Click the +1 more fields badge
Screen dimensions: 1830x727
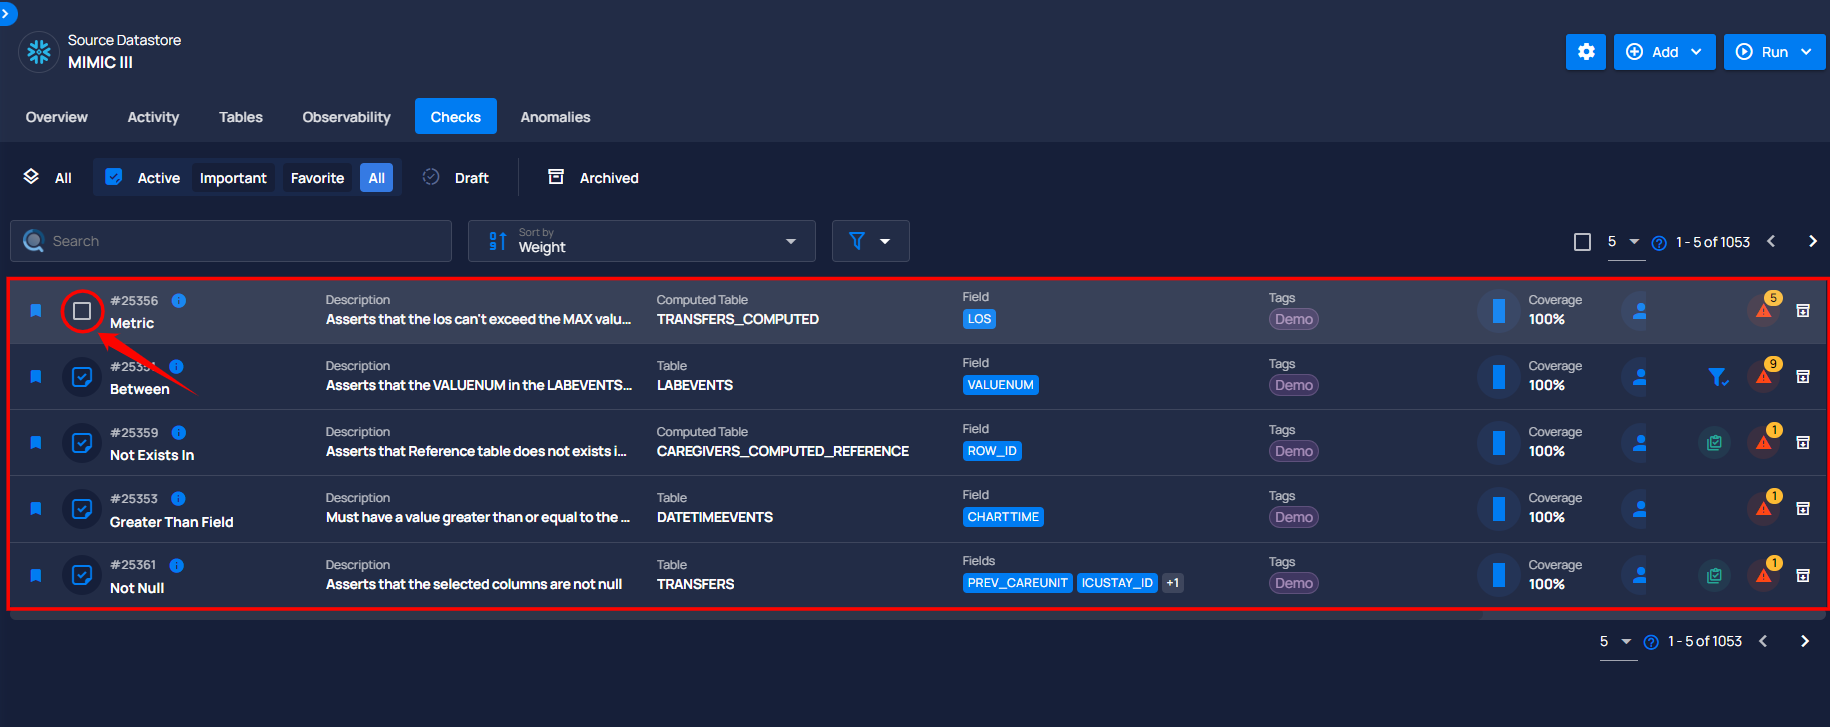[x=1172, y=583]
